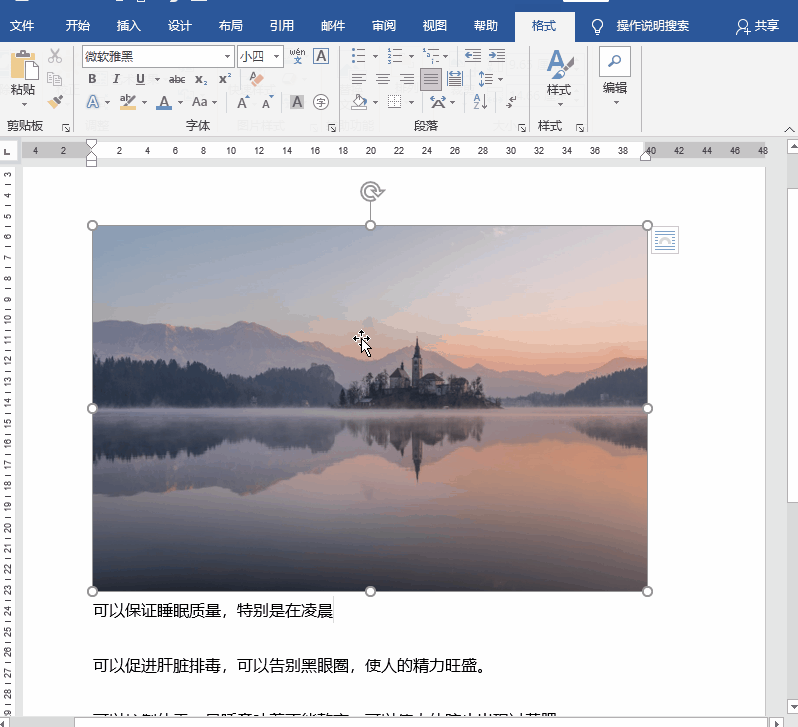Image resolution: width=798 pixels, height=727 pixels.
Task: Click the Cut scissors icon
Action: click(x=54, y=56)
